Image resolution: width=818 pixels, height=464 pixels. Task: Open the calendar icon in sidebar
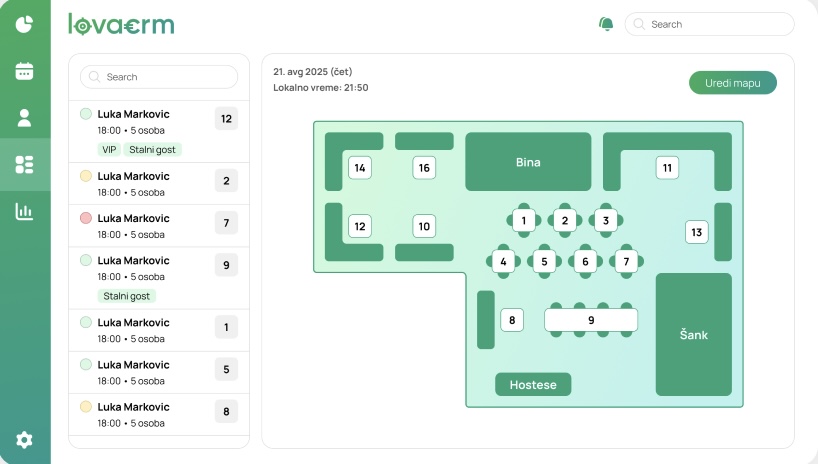click(25, 71)
